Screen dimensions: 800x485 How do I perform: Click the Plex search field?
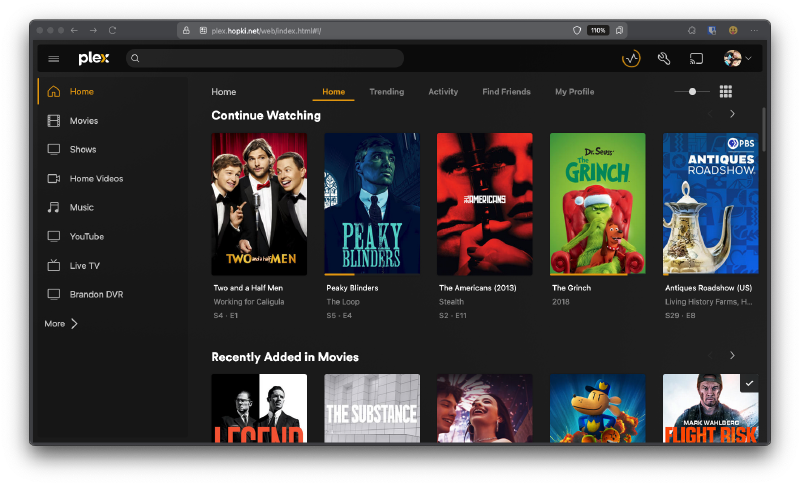click(x=265, y=59)
